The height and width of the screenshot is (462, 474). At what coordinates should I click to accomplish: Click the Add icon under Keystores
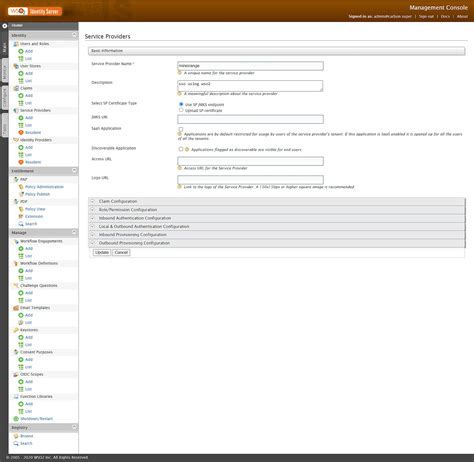pyautogui.click(x=21, y=337)
